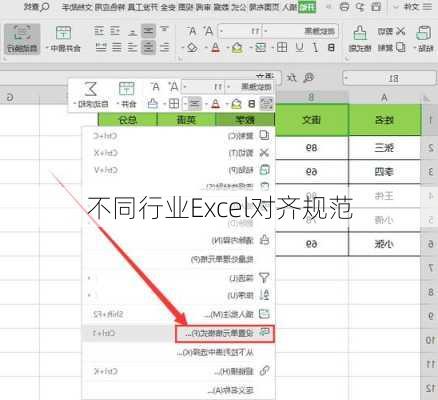Open the name box dropdown arrow
Screen dimensions: 438x400
click(x=347, y=79)
